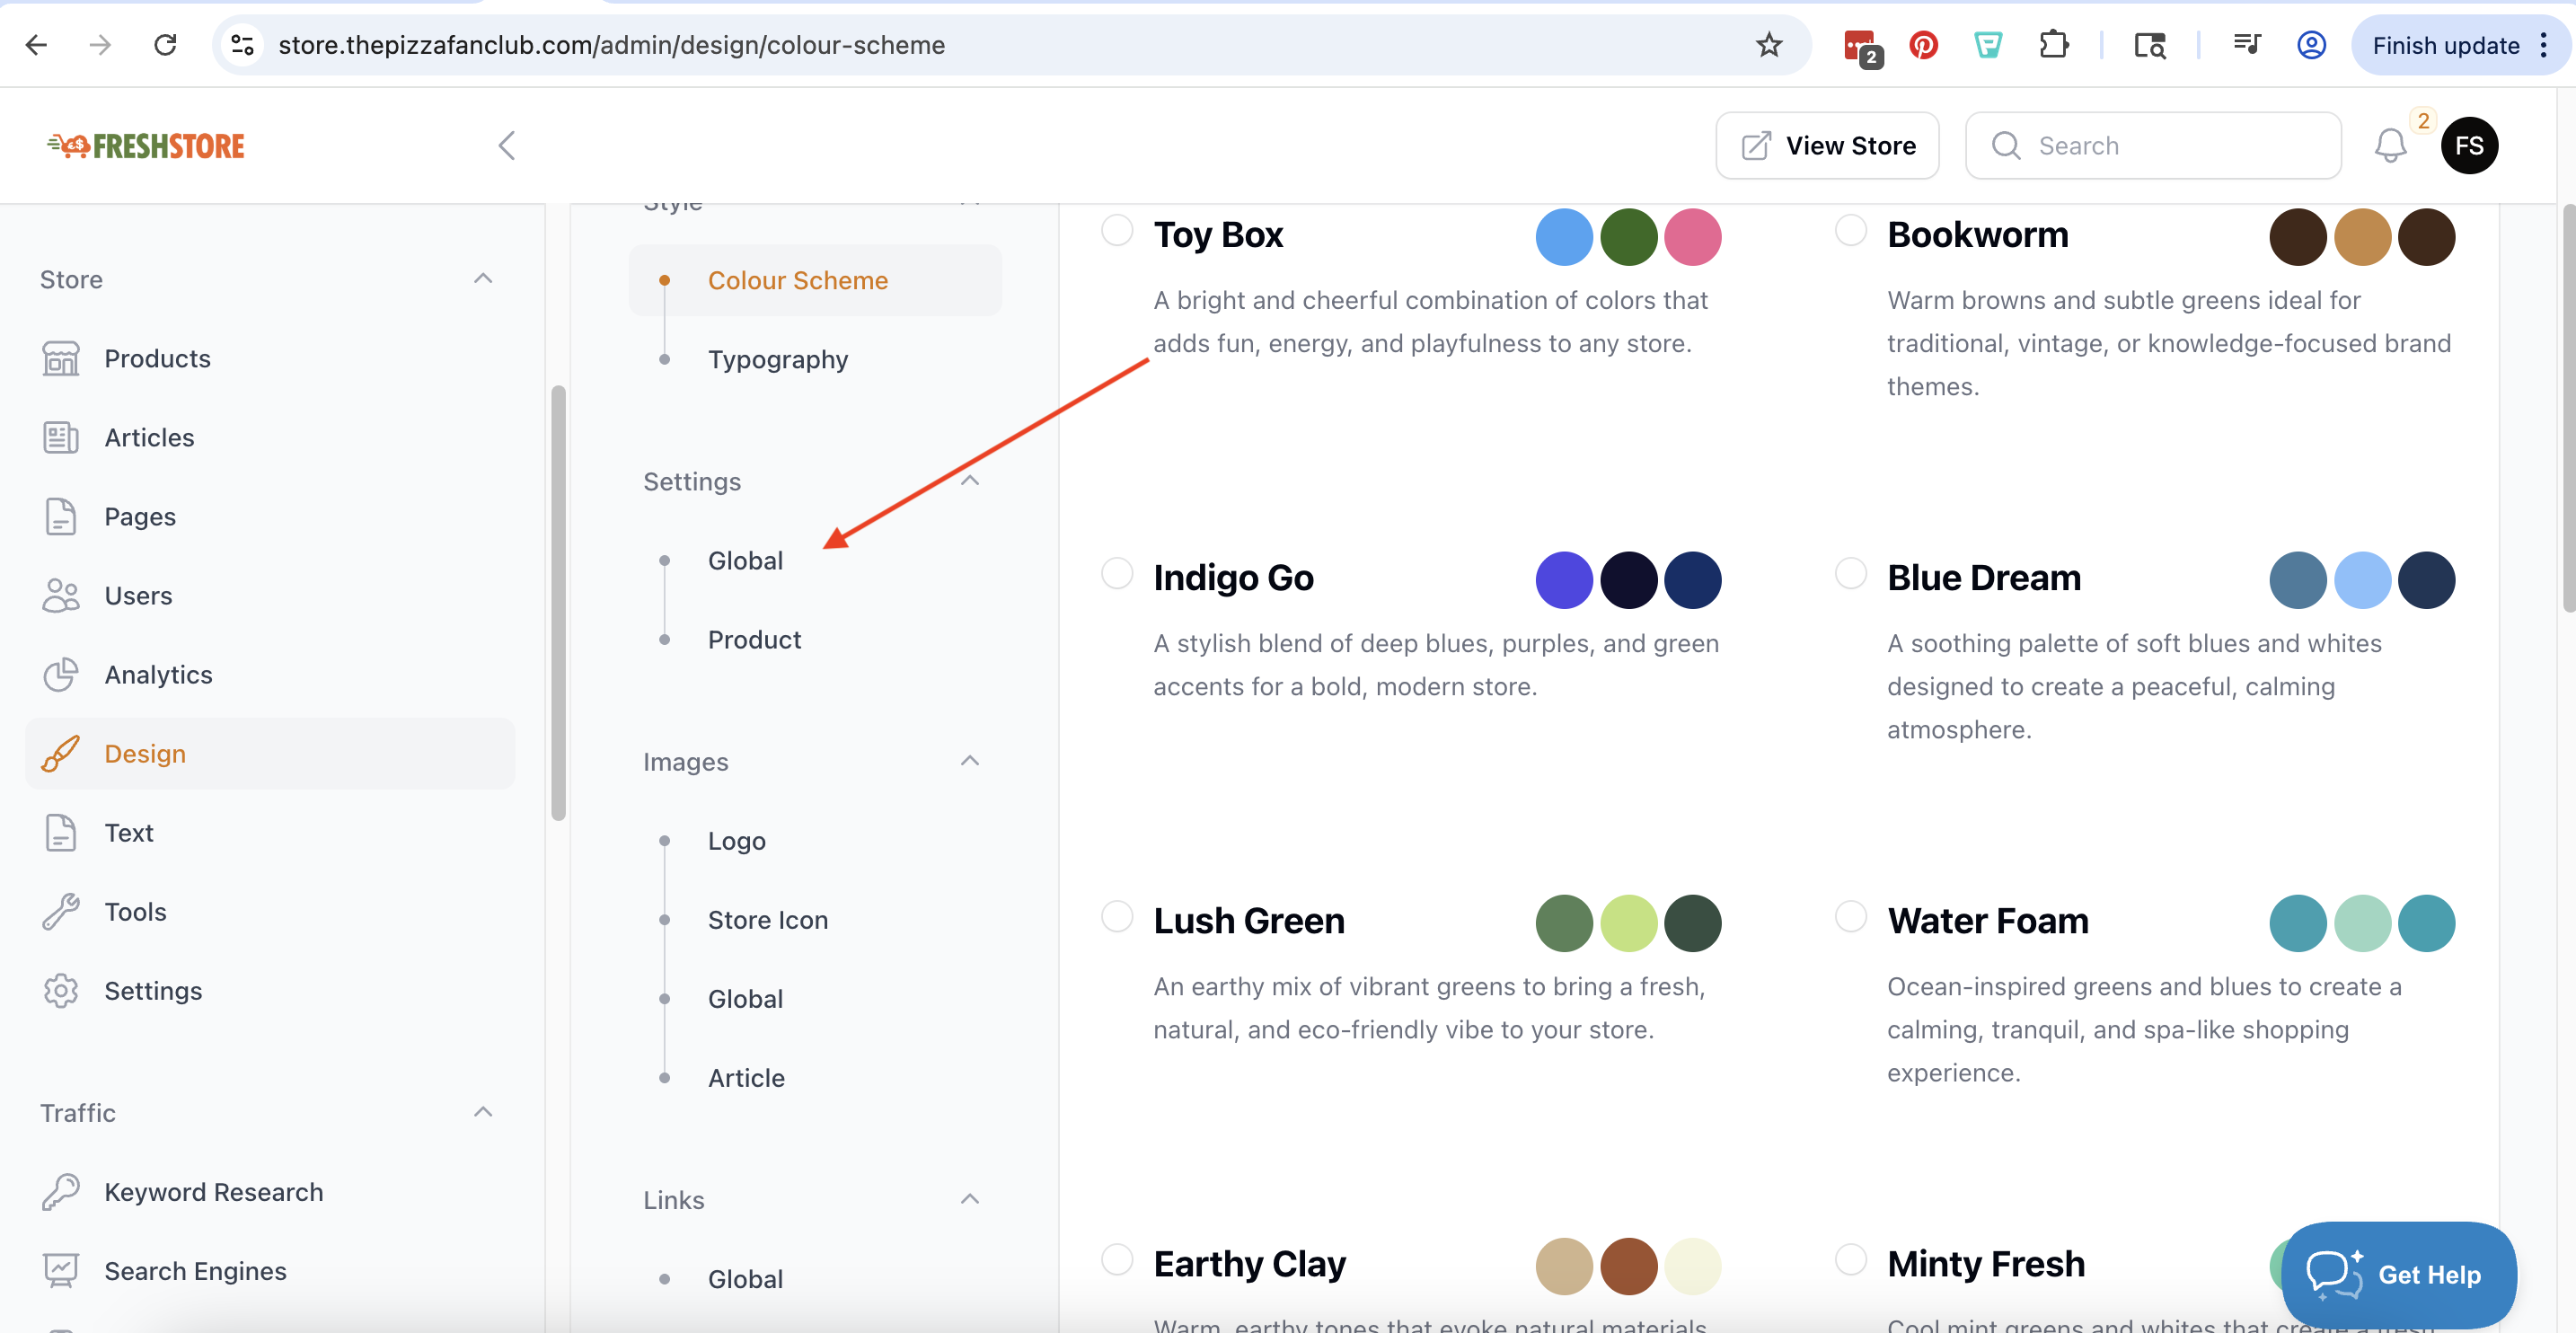This screenshot has width=2576, height=1333.
Task: Open the Typography menu item
Action: tap(777, 359)
